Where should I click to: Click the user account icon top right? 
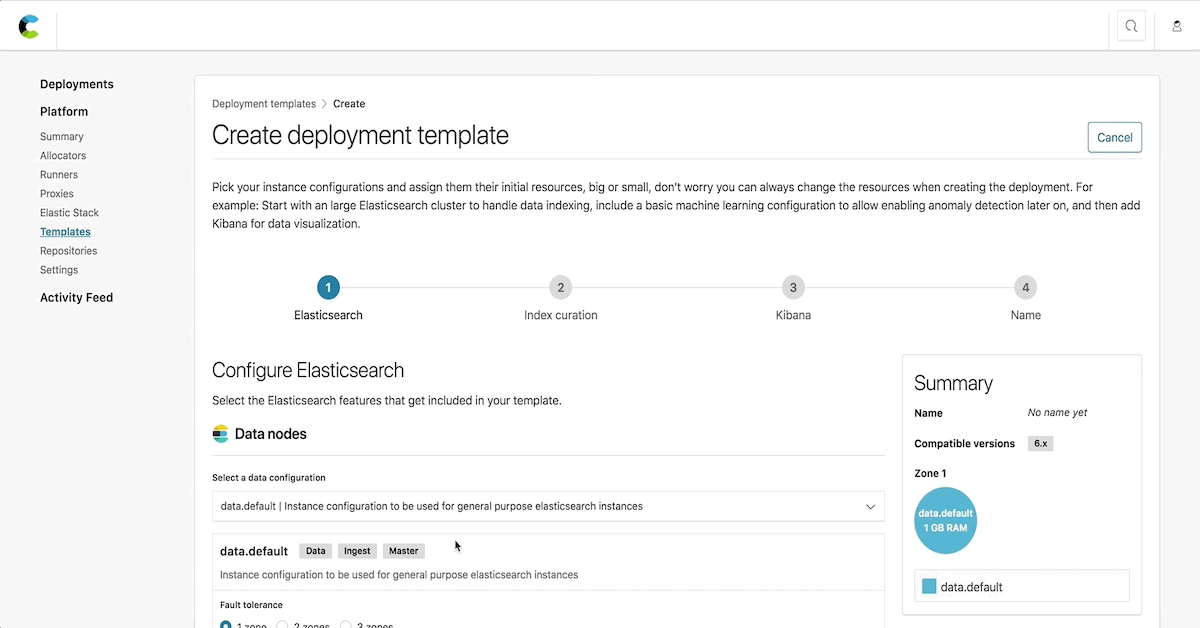pos(1177,27)
